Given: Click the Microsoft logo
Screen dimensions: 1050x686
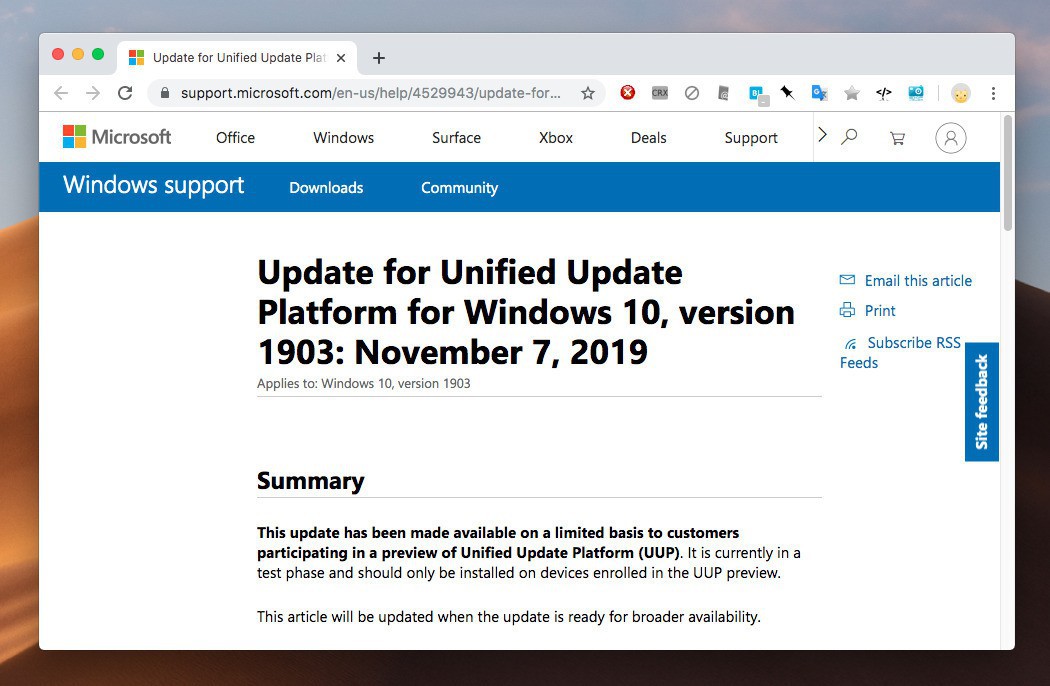Looking at the screenshot, I should [117, 137].
